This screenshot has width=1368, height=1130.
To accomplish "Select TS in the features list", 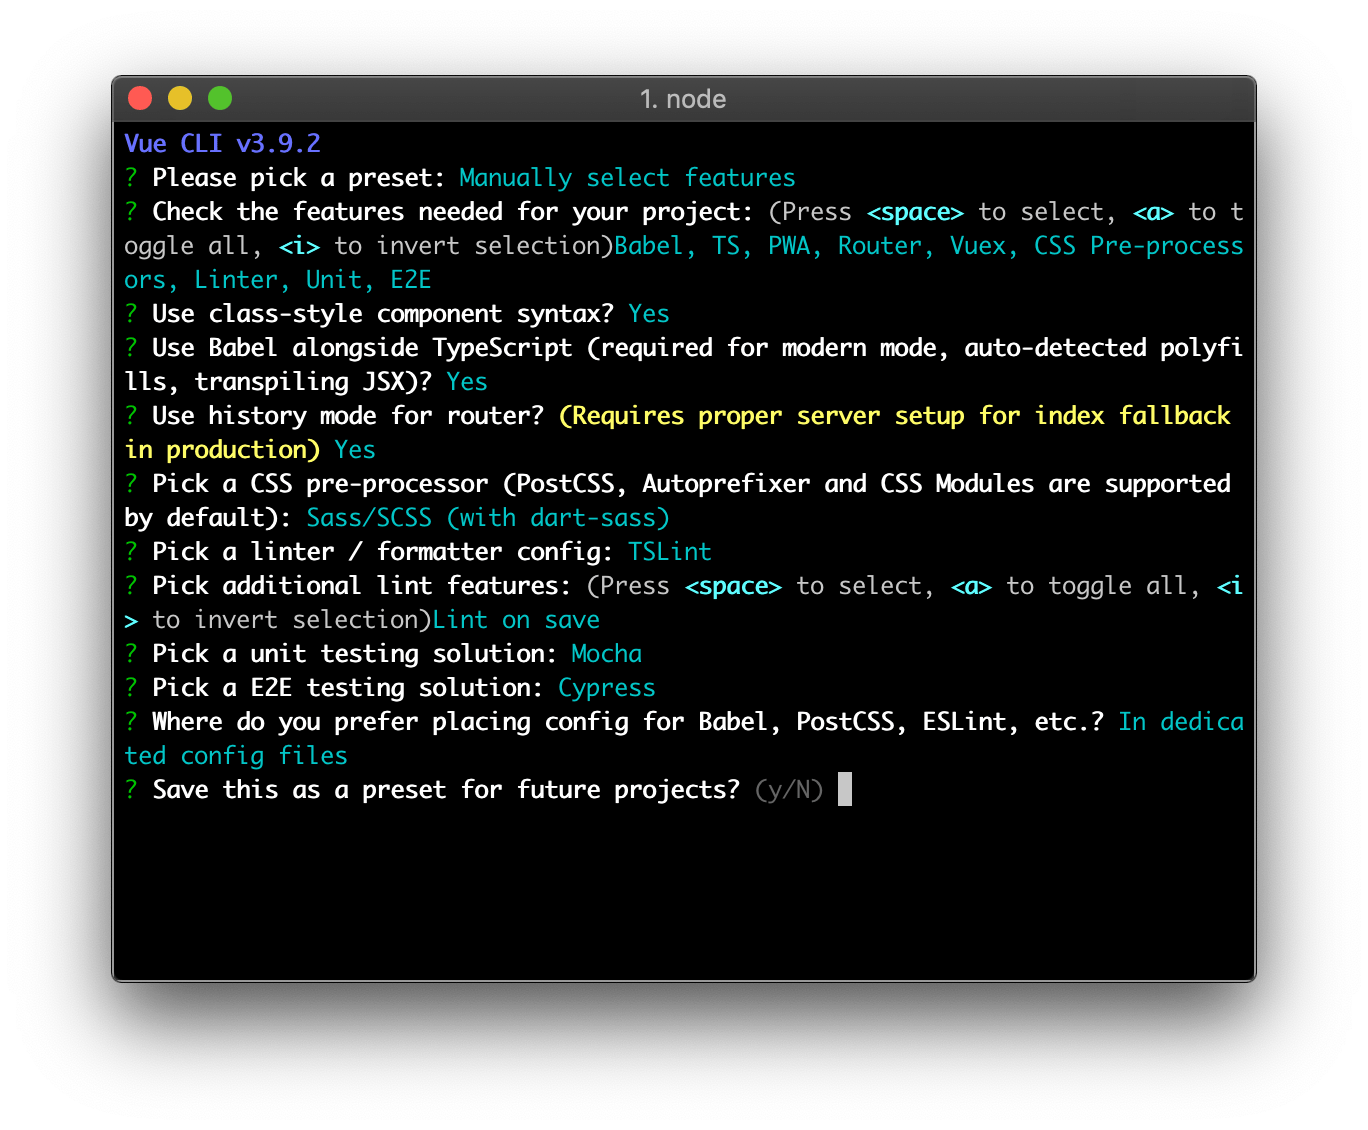I will [727, 245].
